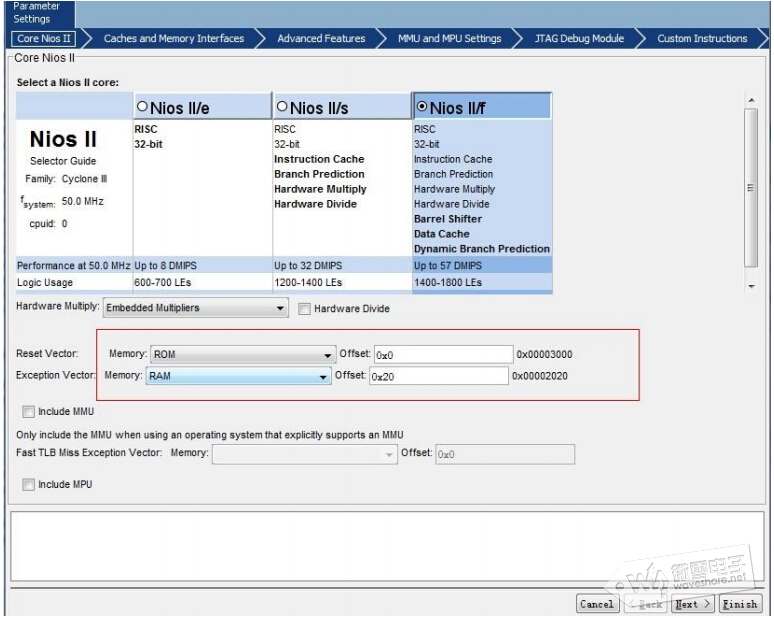Click the scroll down arrow of core table
The height and width of the screenshot is (618, 774).
(x=751, y=287)
